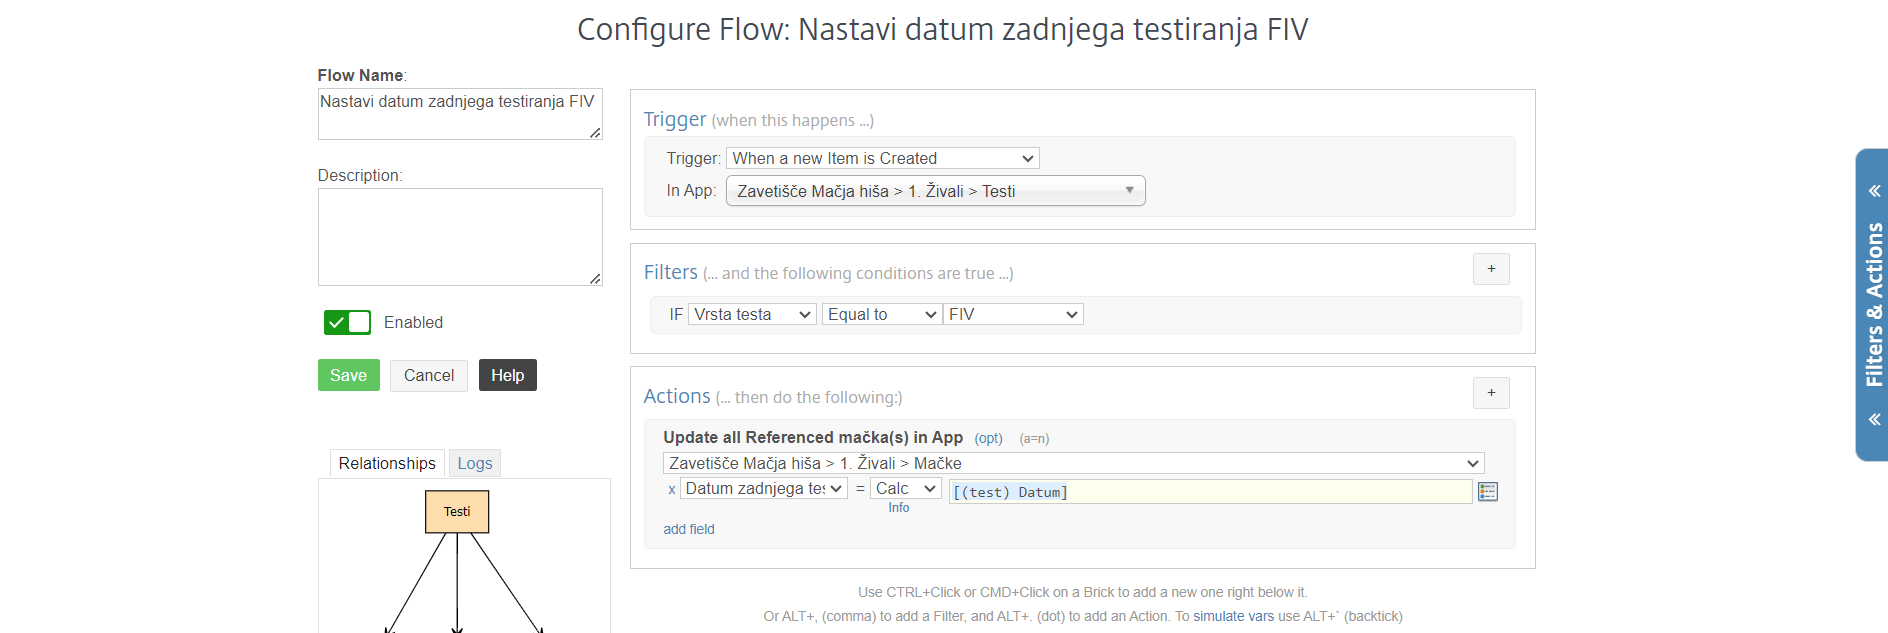
Task: Open the Vrsta testa filter field dropdown
Action: (752, 314)
